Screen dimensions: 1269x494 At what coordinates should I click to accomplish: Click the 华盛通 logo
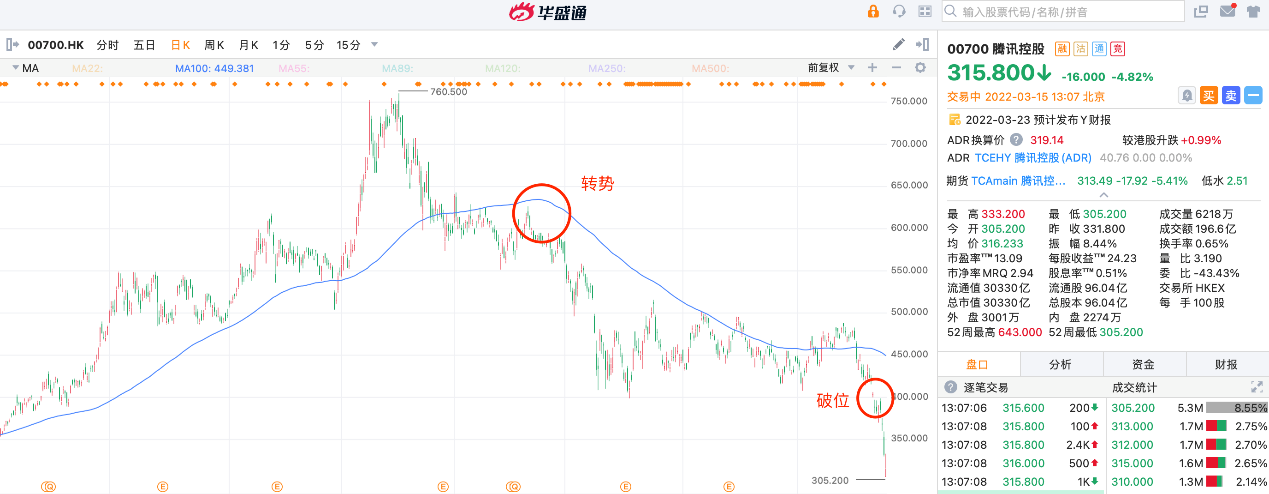click(x=548, y=12)
